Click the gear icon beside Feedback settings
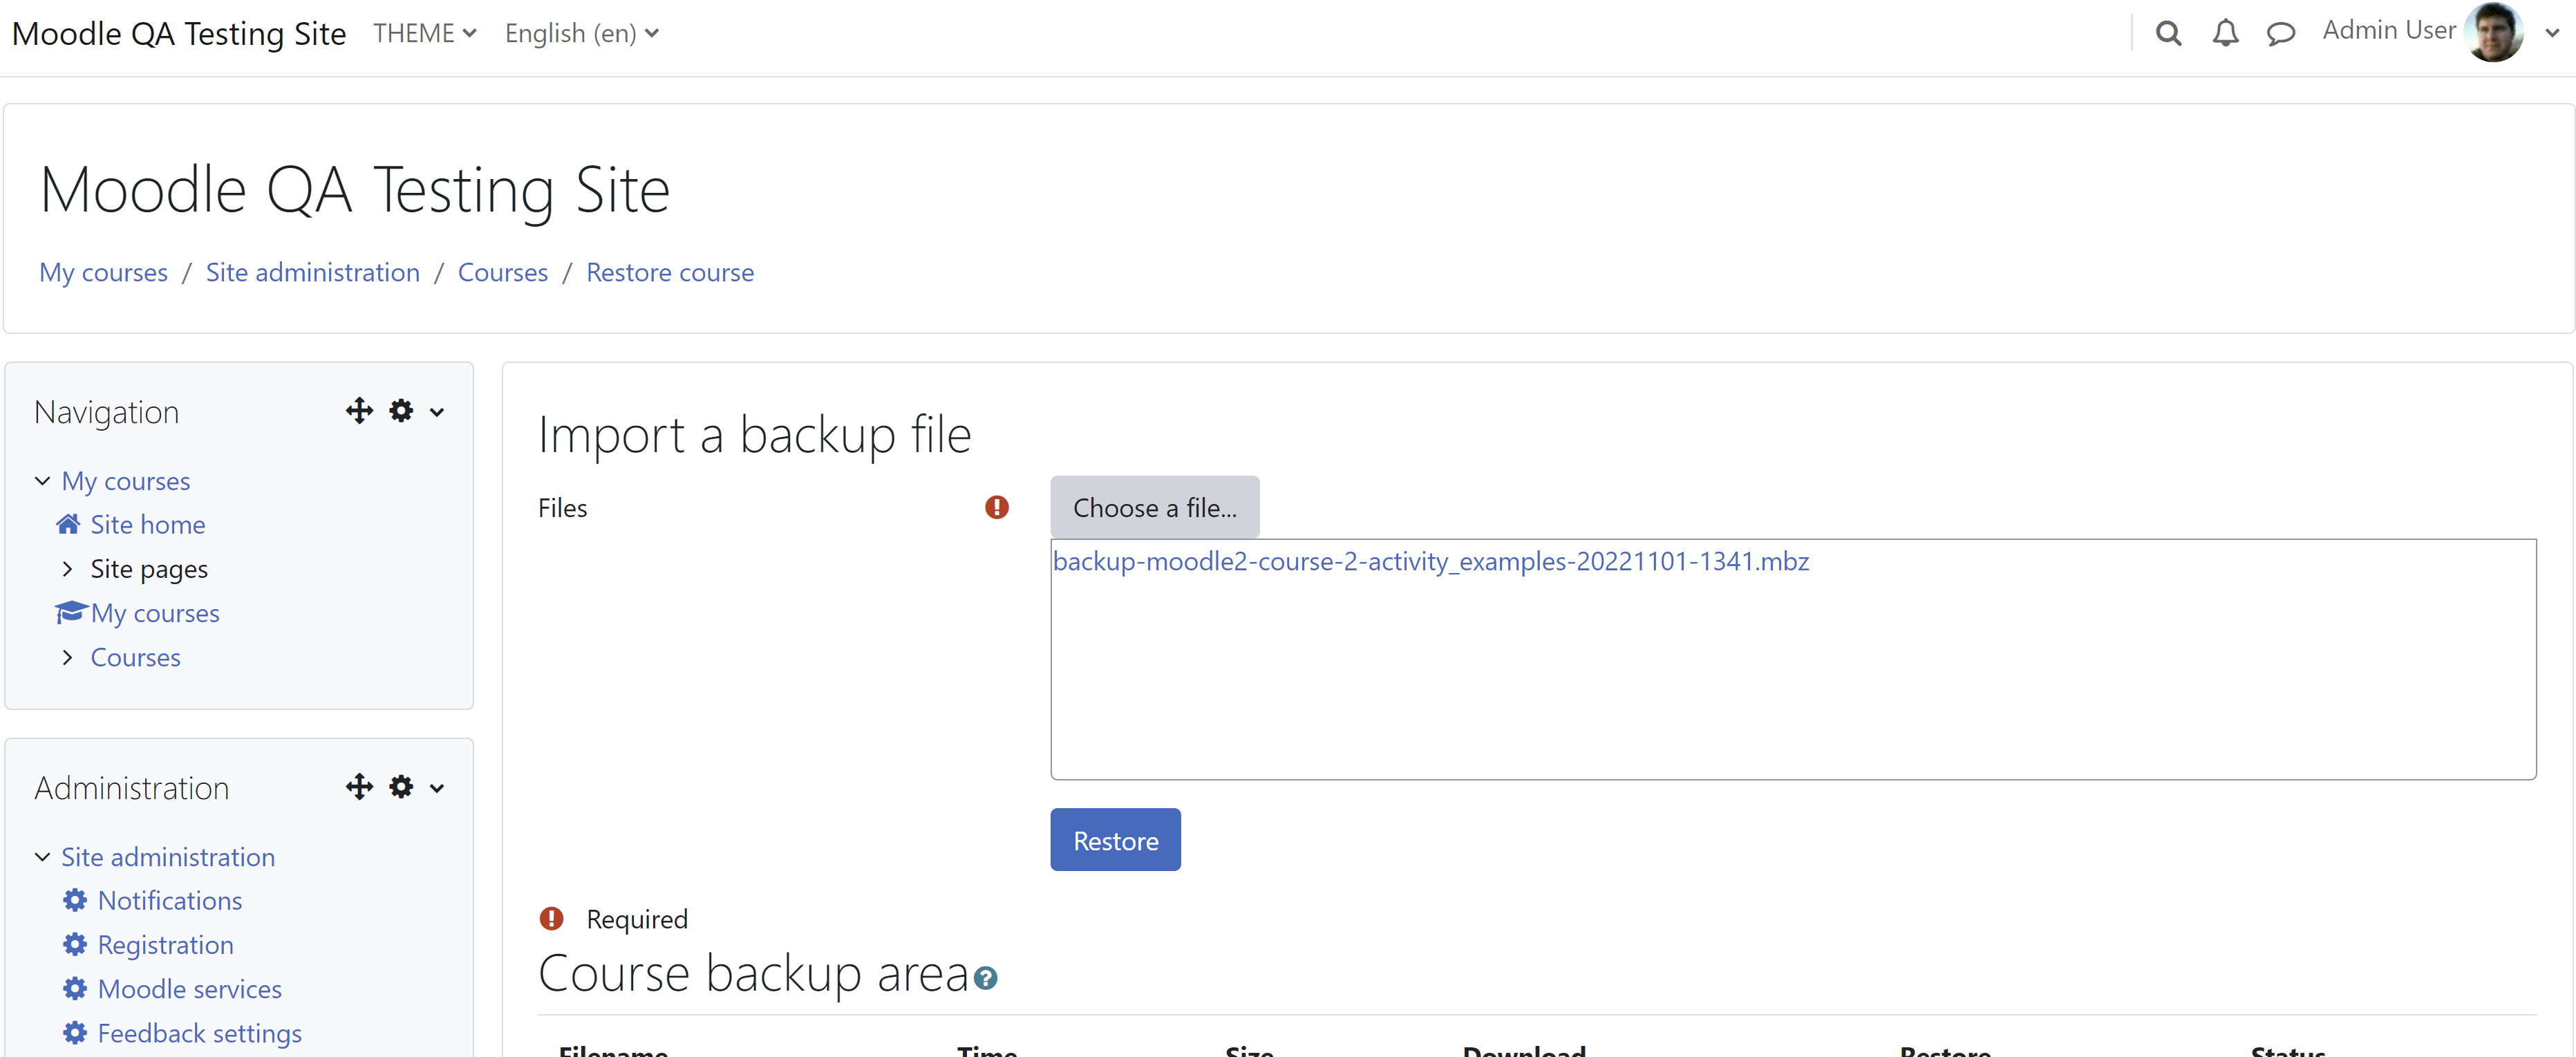This screenshot has width=2576, height=1057. [75, 1032]
